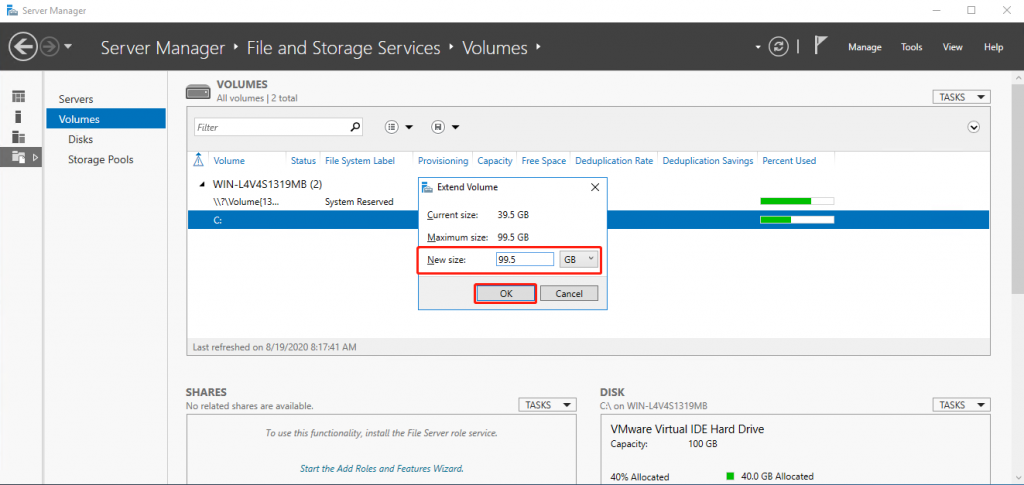Open dropdown arrow left of Refresh icon
This screenshot has height=485, width=1024.
758,48
